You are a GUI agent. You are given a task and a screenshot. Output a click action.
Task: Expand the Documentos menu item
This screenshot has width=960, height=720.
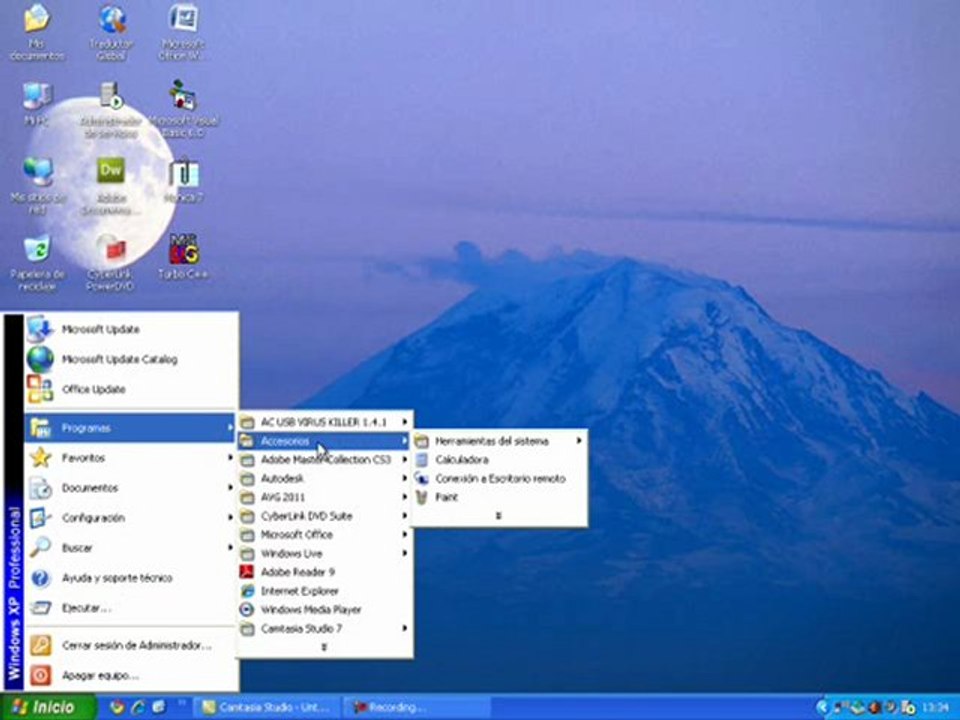tap(131, 488)
